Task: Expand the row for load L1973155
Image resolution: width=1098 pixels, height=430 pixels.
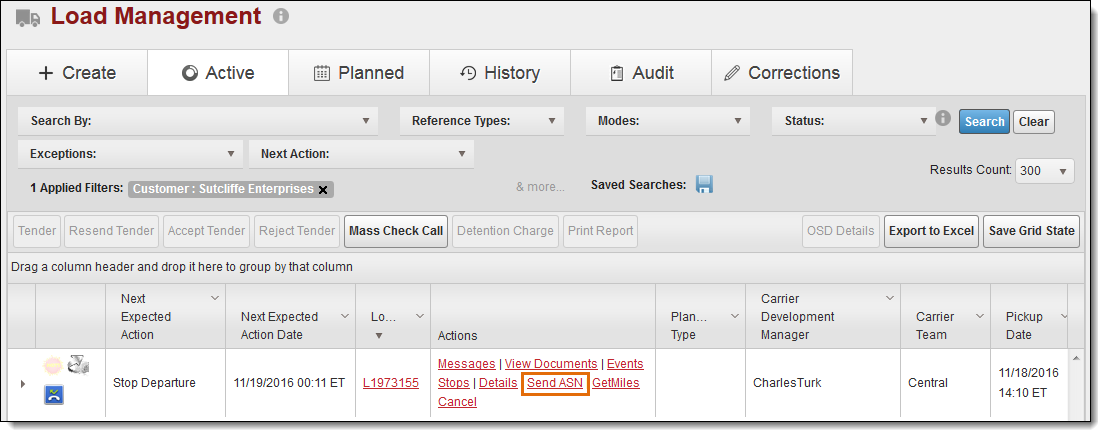Action: [x=23, y=383]
